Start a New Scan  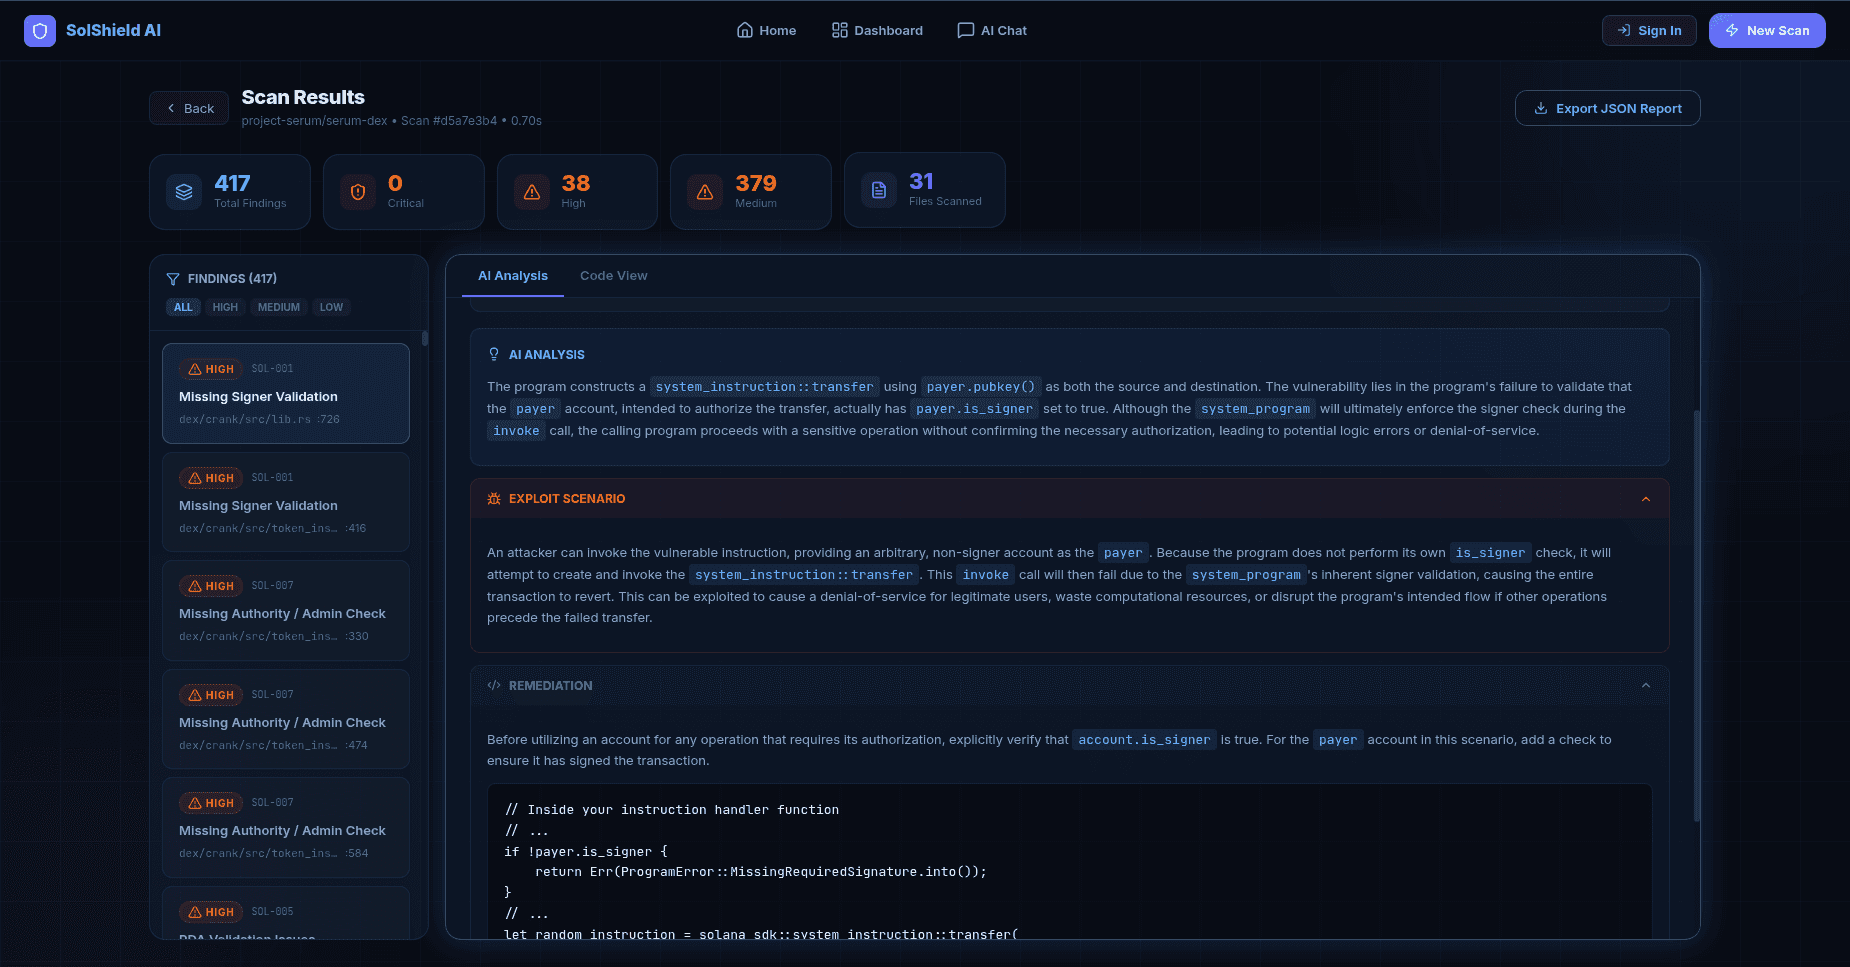coord(1767,30)
